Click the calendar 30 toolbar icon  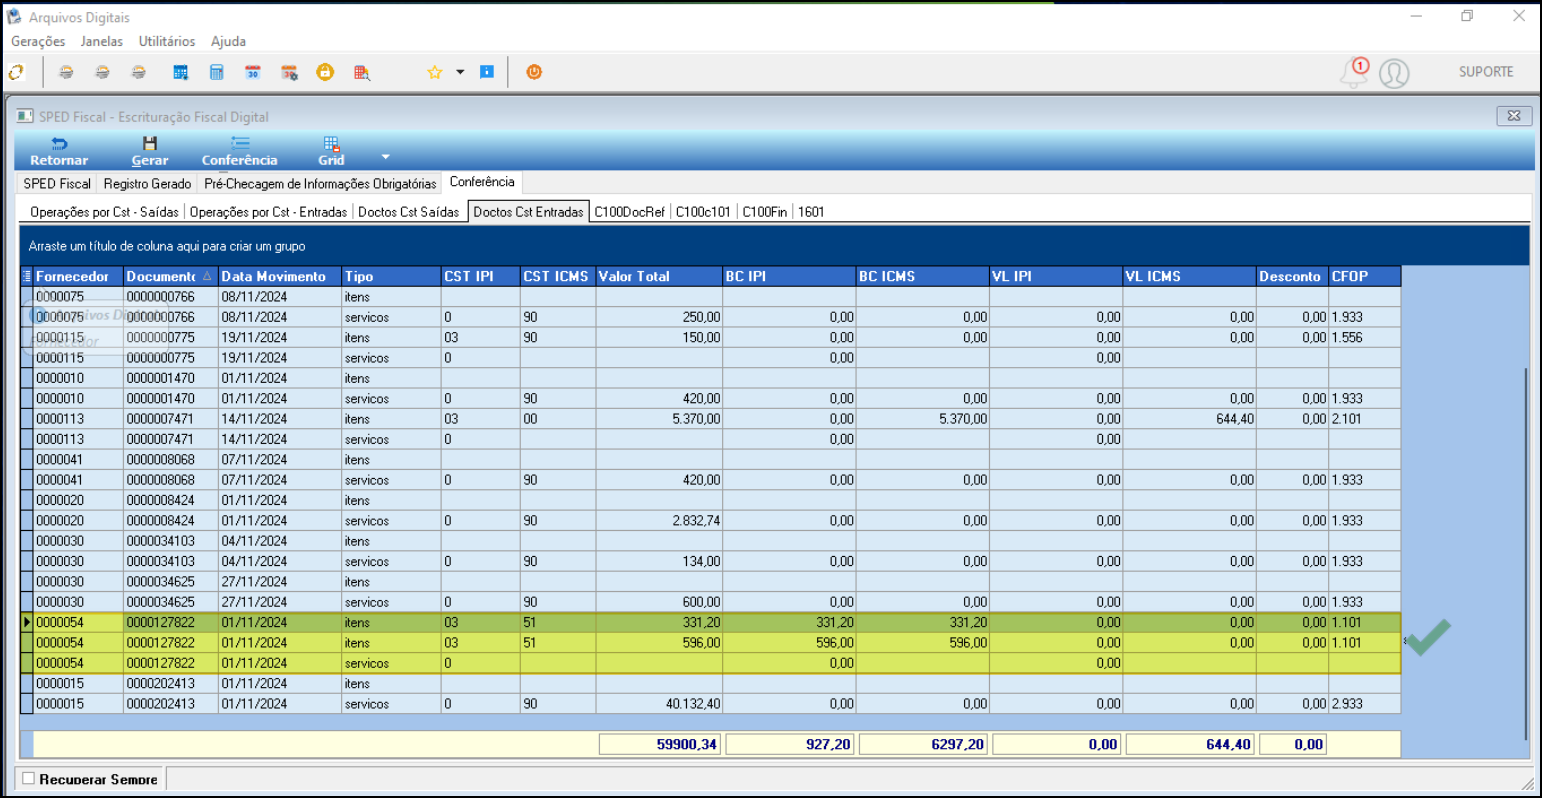pyautogui.click(x=252, y=72)
